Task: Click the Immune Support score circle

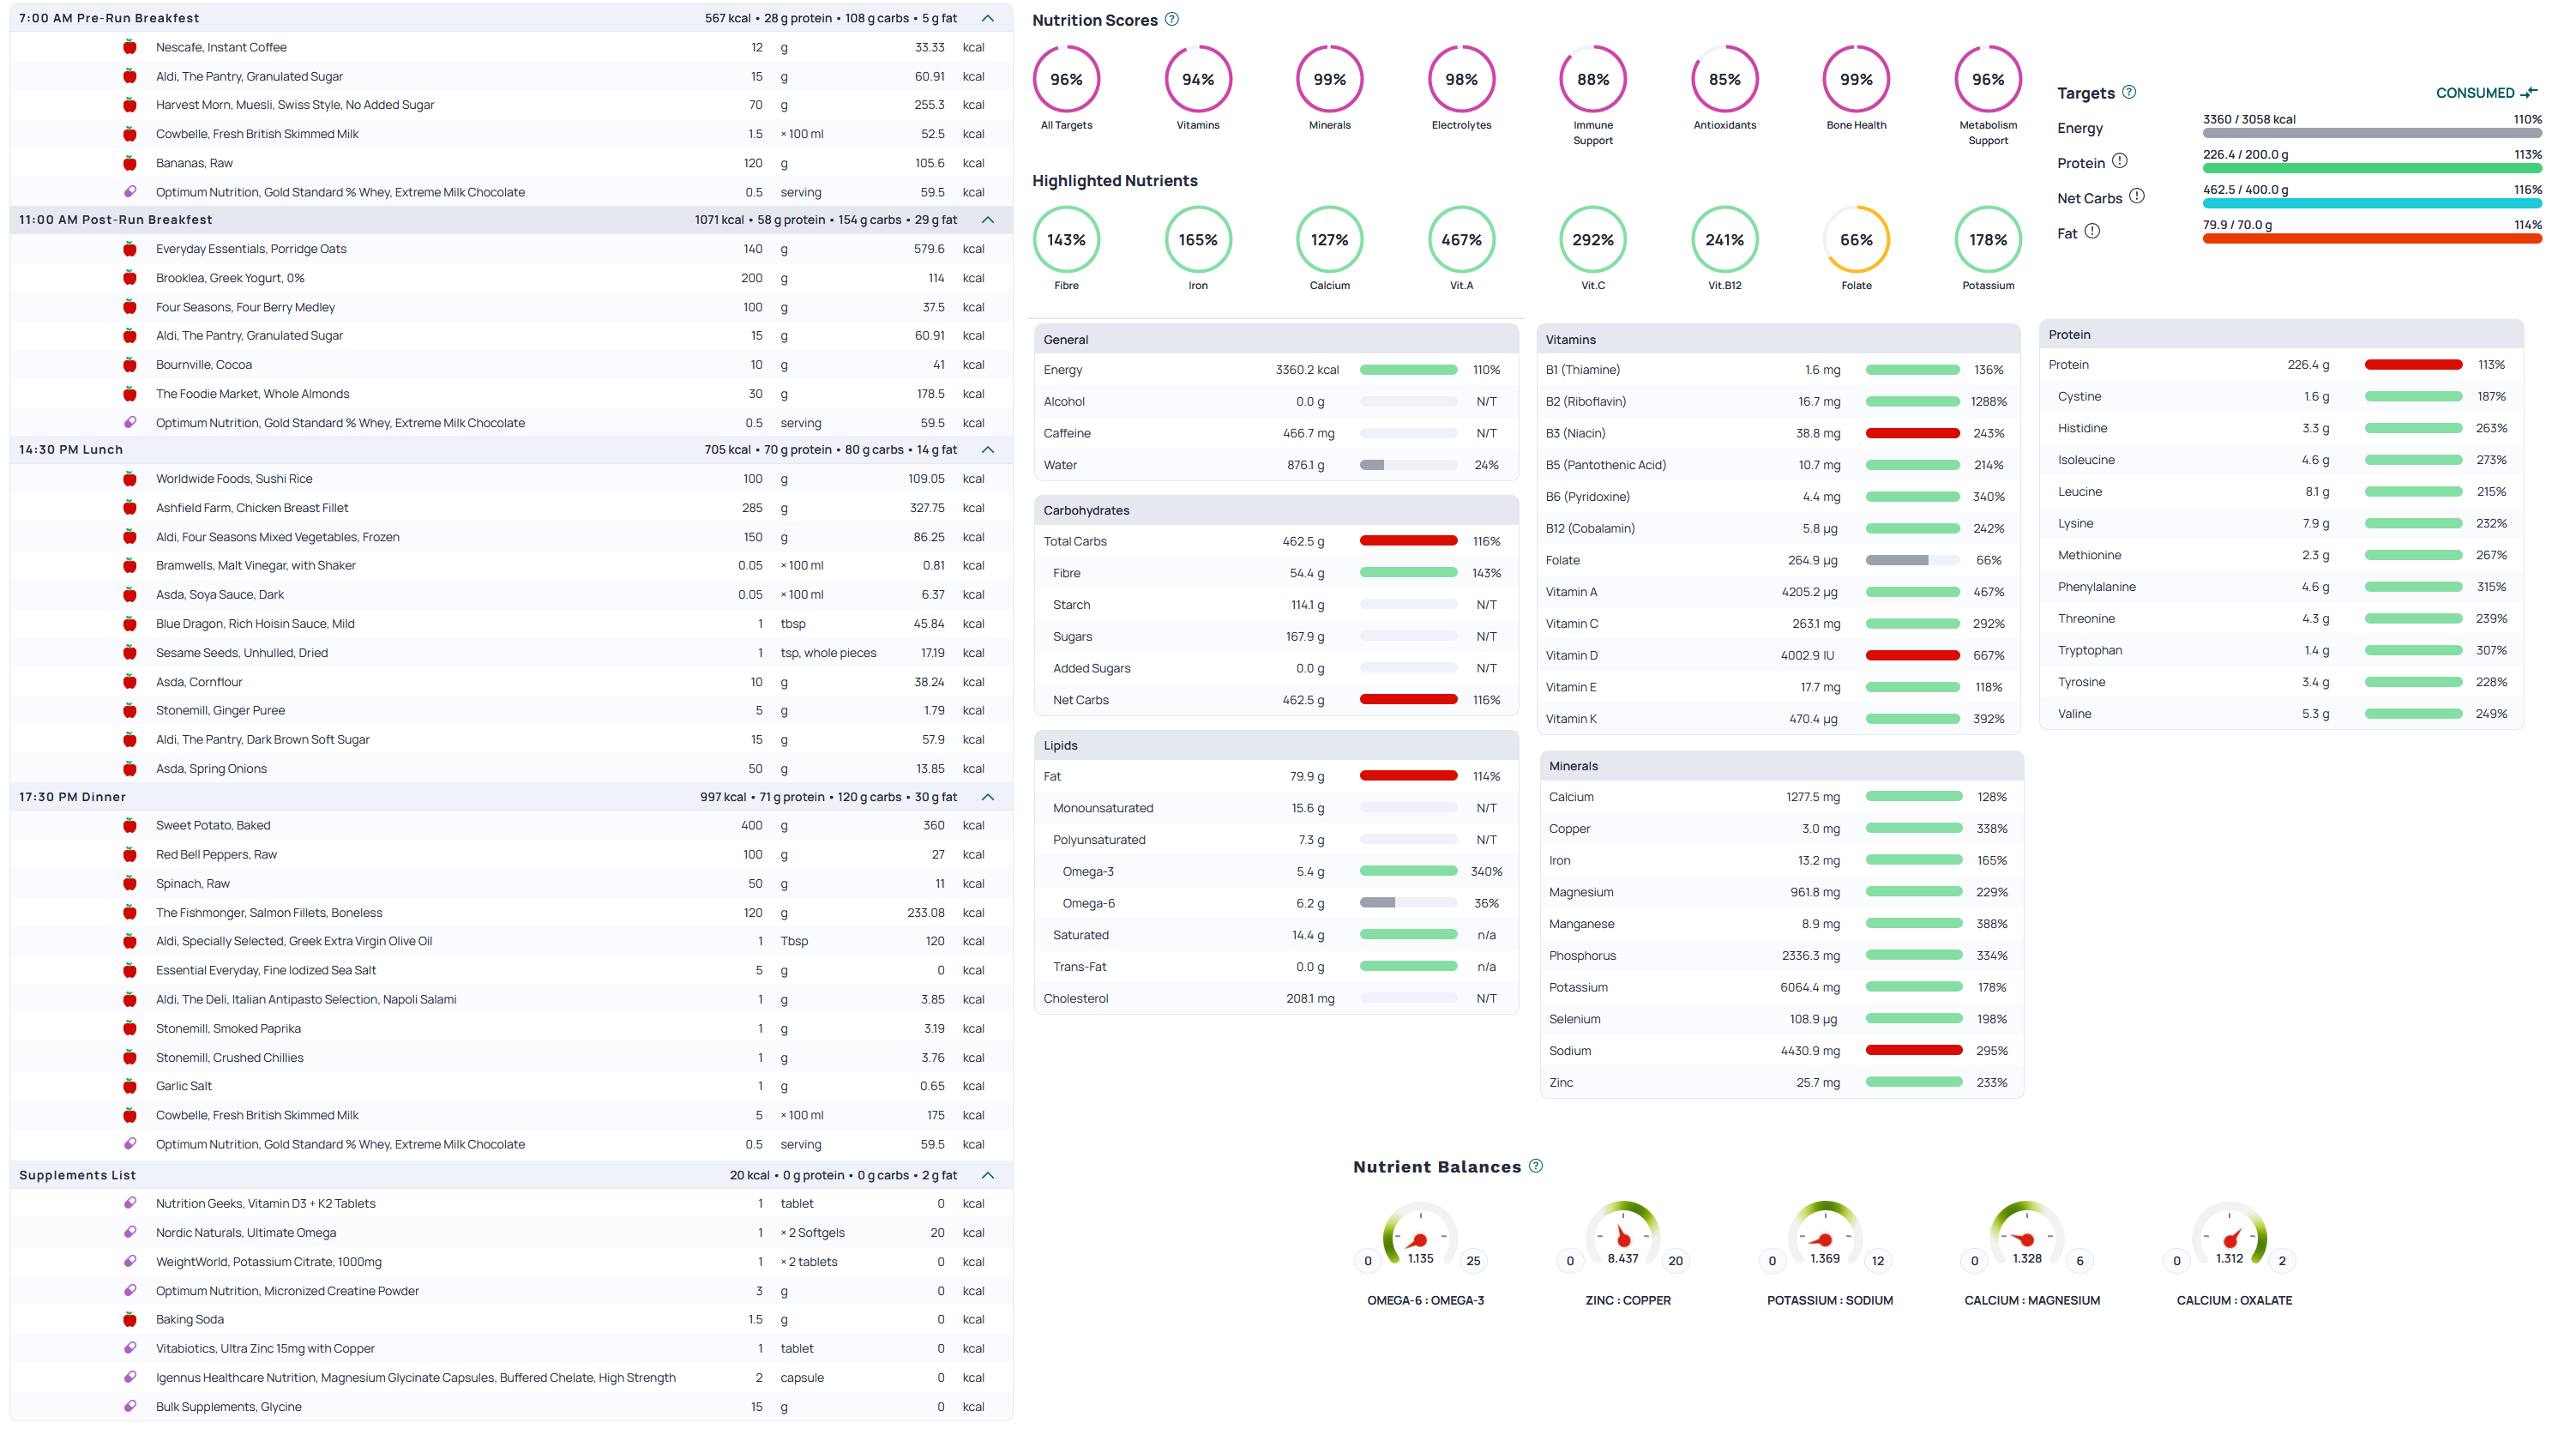Action: (x=1593, y=80)
